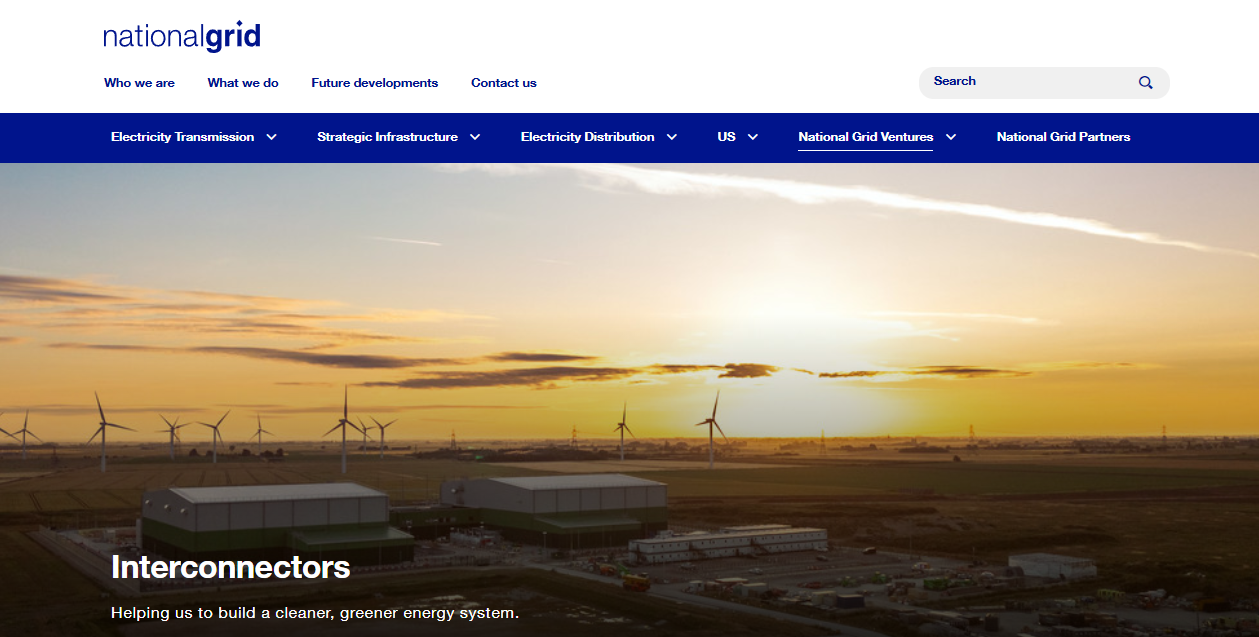Screen dimensions: 1259x637
Task: Open the Who we are menu
Action: (x=139, y=83)
